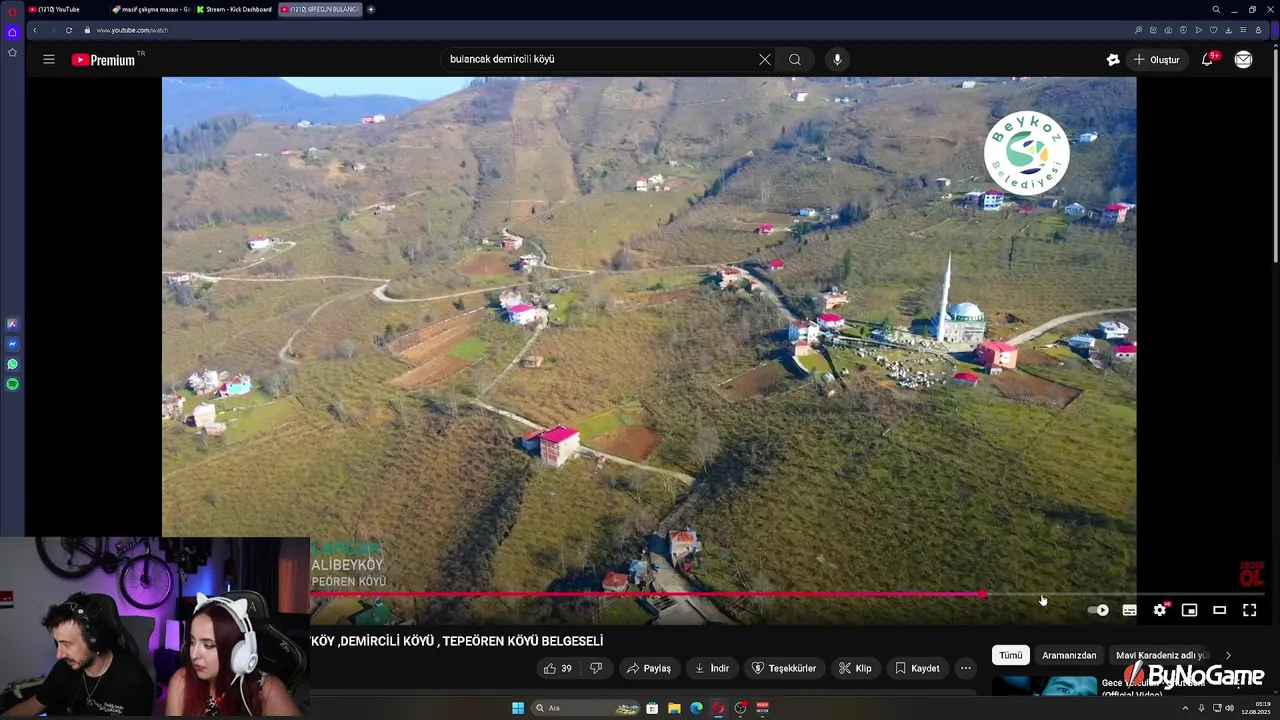Toggle subtitles in the video player
The height and width of the screenshot is (720, 1280).
tap(1129, 610)
